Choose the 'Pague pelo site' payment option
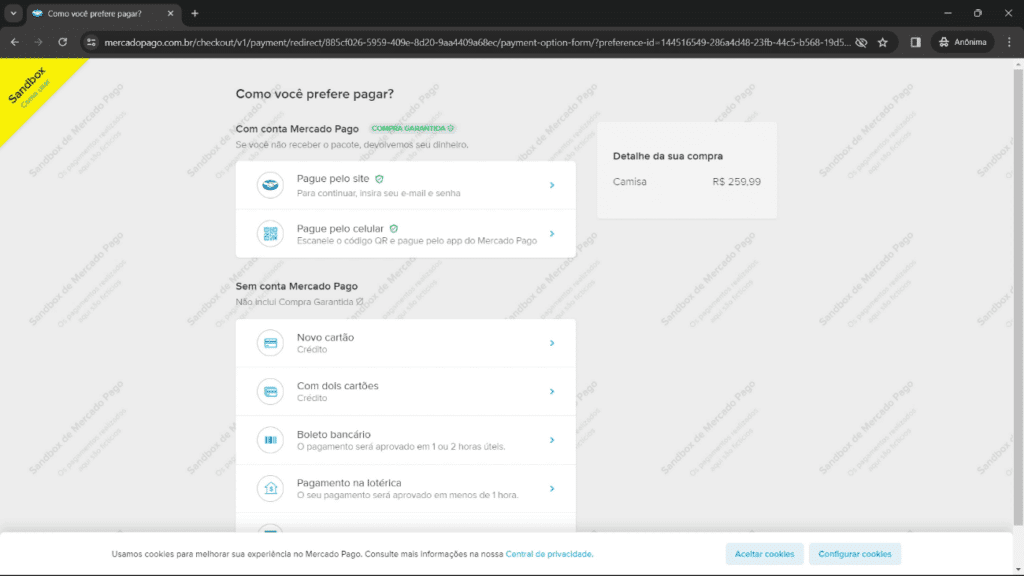Screen dimensions: 1024x576 pyautogui.click(x=406, y=185)
